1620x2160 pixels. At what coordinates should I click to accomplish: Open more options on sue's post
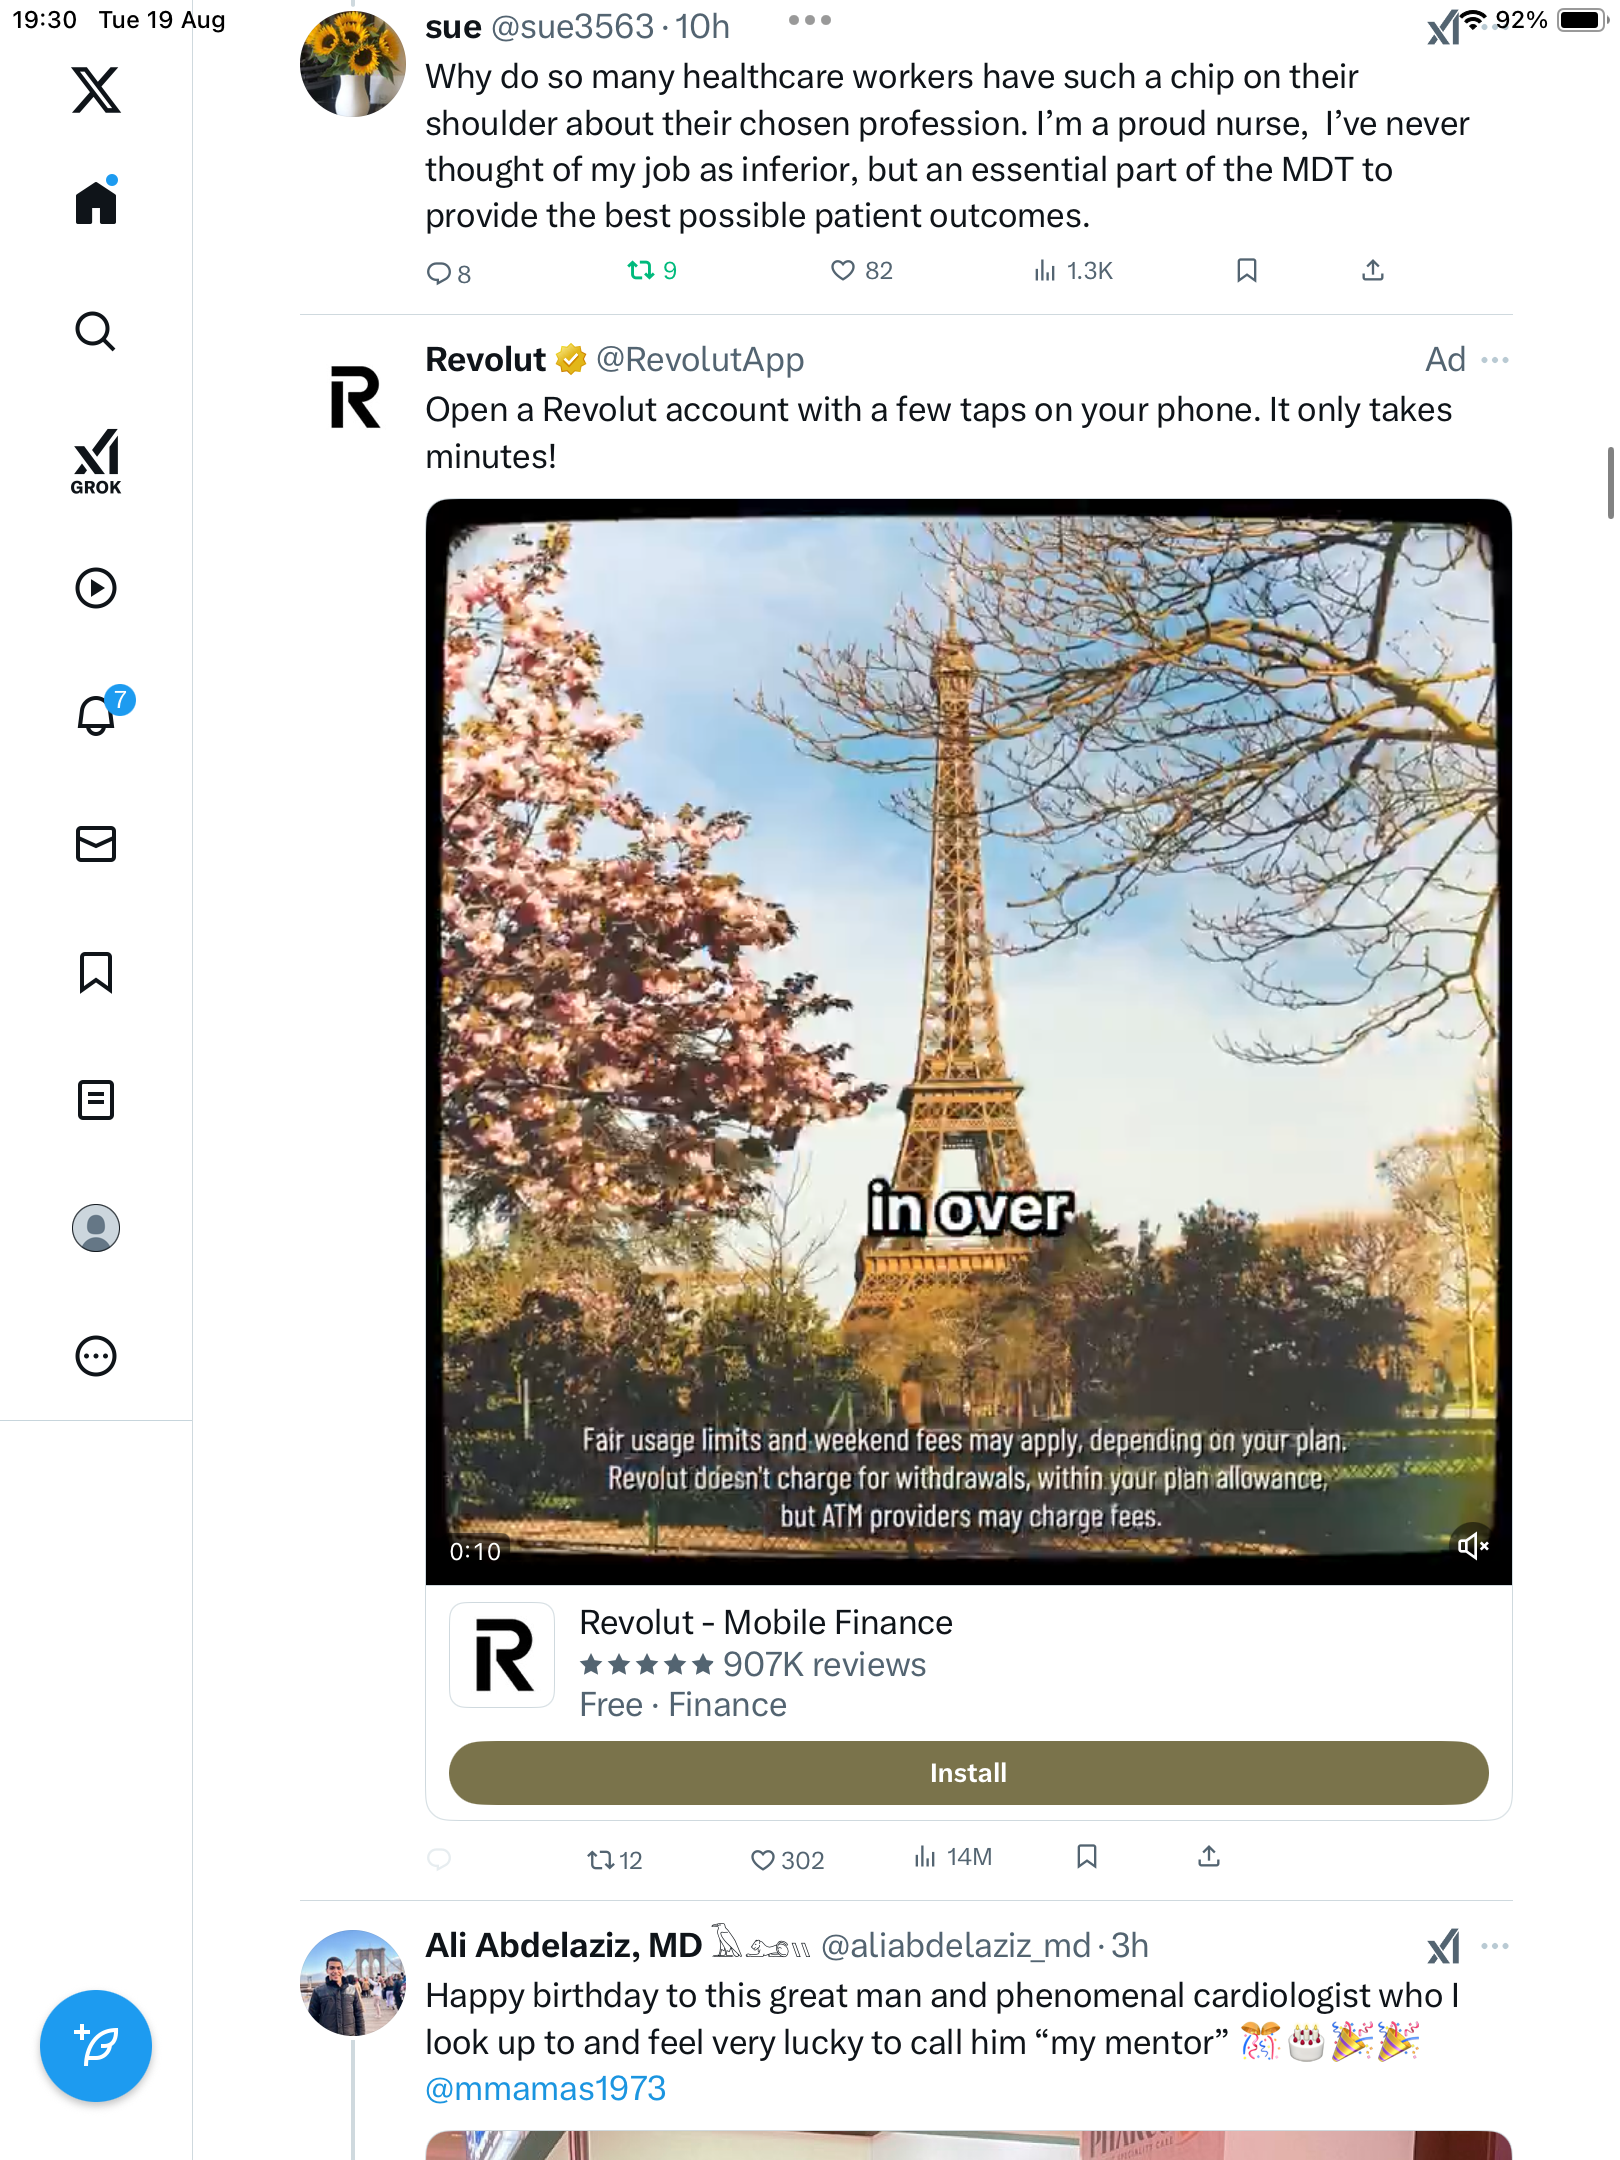click(809, 21)
